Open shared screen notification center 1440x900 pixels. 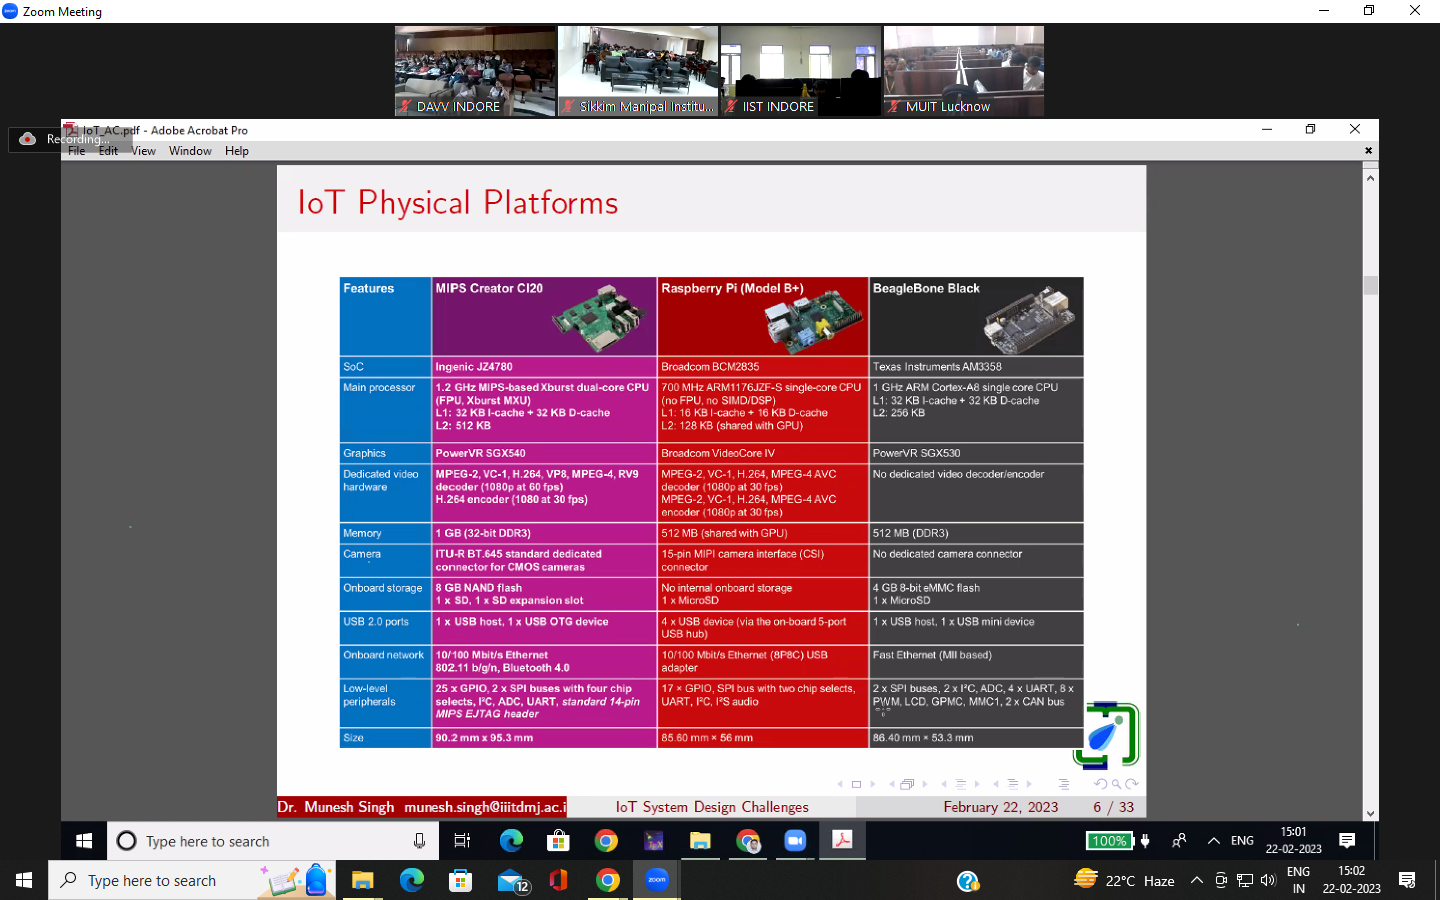(x=1347, y=841)
